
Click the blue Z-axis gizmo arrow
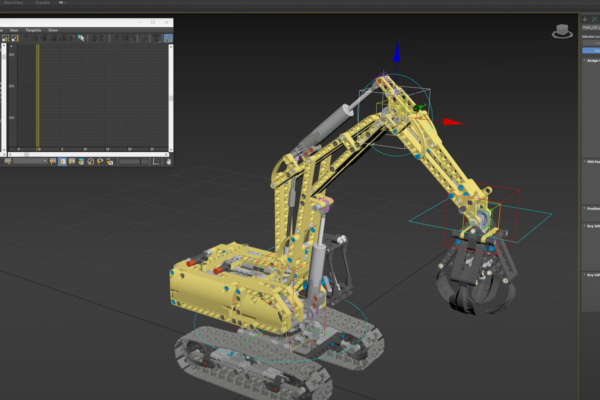[x=396, y=52]
